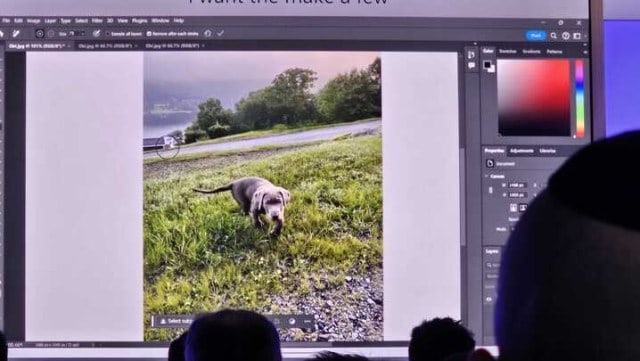Switch to the second document tab
The width and height of the screenshot is (640, 361).
pyautogui.click(x=105, y=46)
